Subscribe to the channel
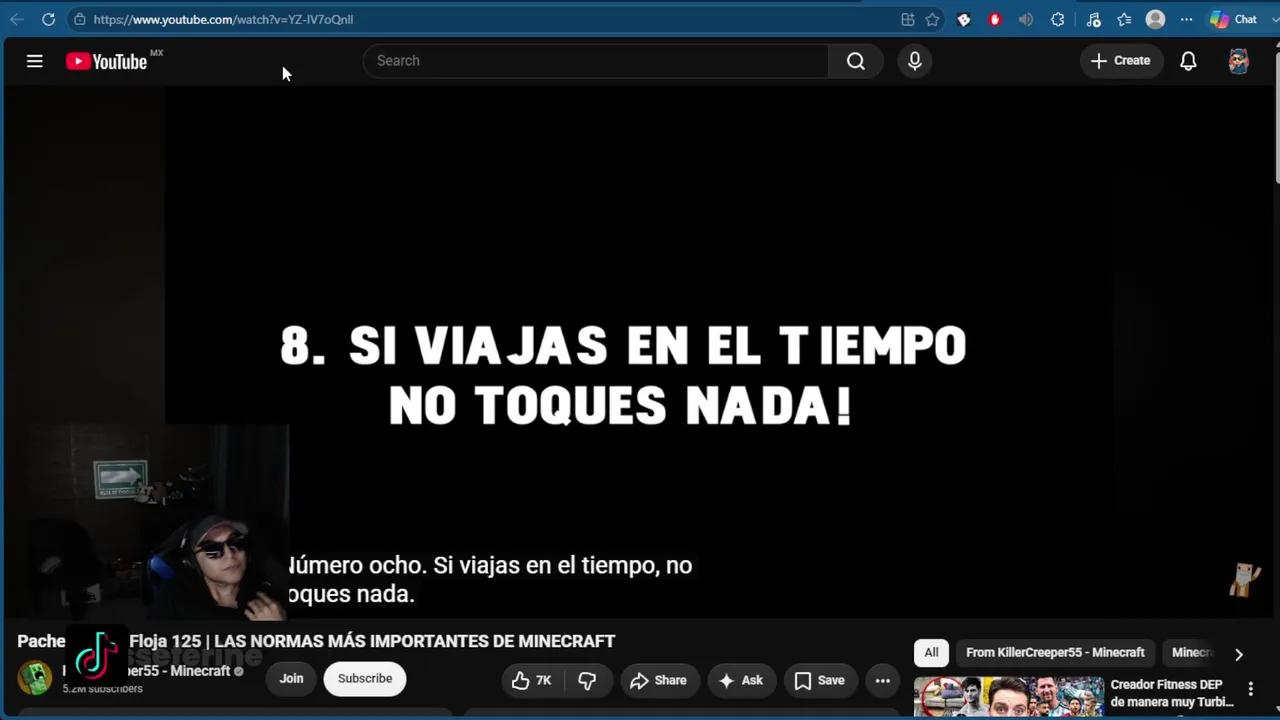Image resolution: width=1280 pixels, height=720 pixels. (365, 678)
